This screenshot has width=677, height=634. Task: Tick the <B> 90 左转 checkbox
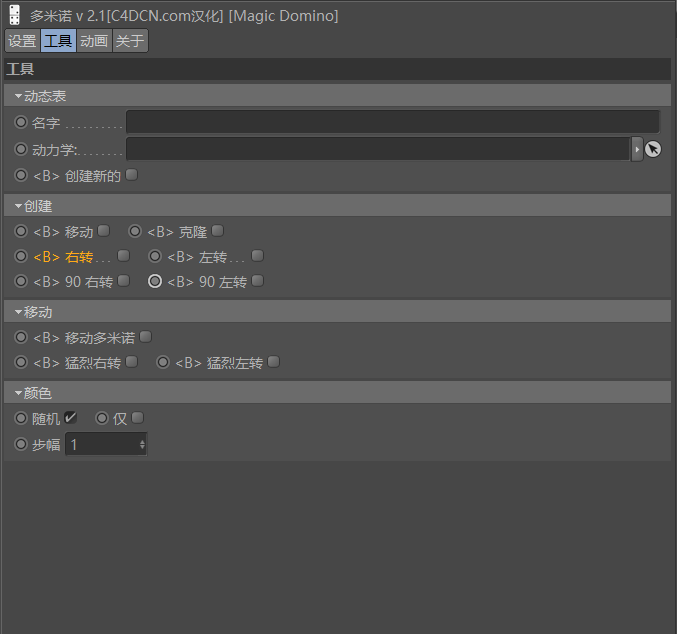tap(258, 281)
